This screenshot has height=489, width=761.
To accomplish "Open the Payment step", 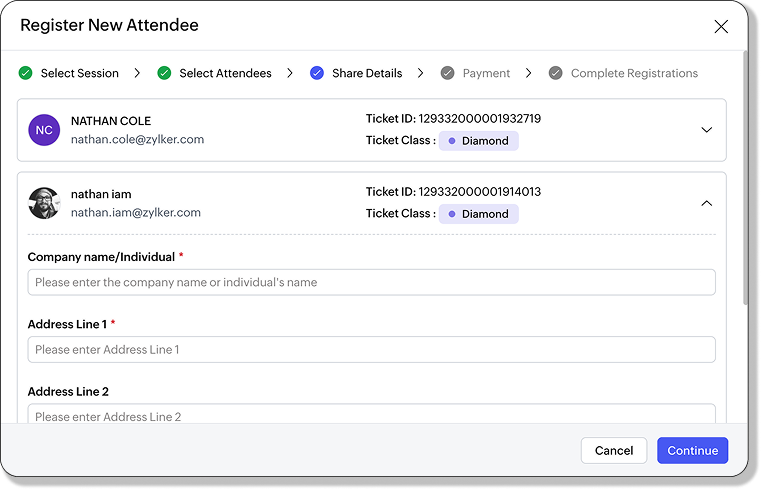I will click(x=486, y=73).
